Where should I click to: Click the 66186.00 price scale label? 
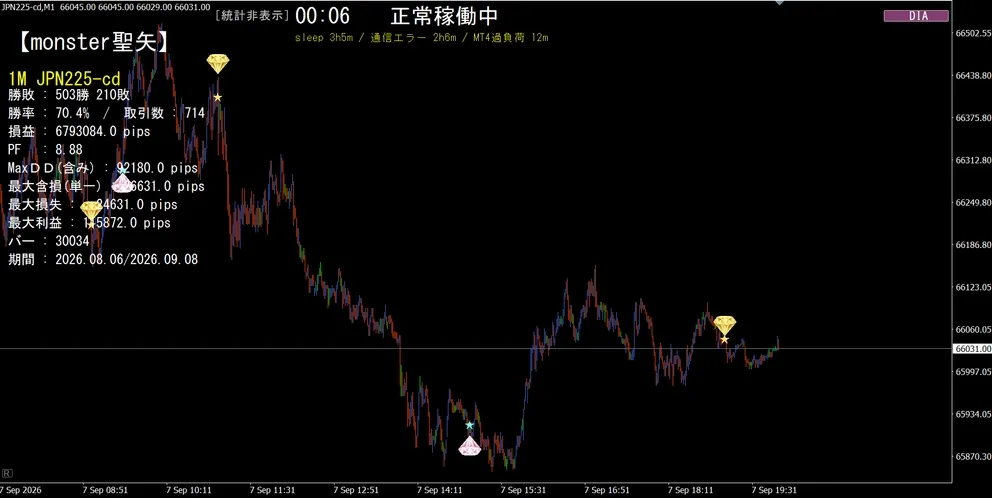click(972, 245)
